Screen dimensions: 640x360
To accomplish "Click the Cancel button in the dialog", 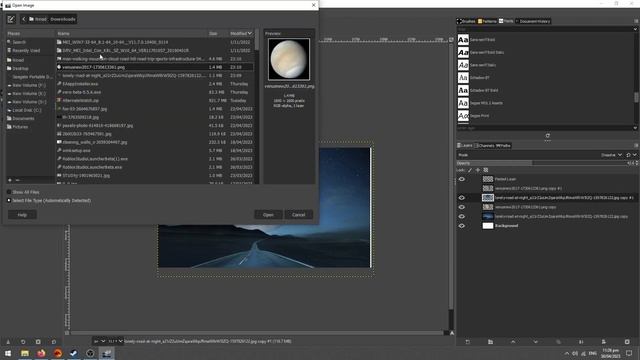I will point(298,215).
